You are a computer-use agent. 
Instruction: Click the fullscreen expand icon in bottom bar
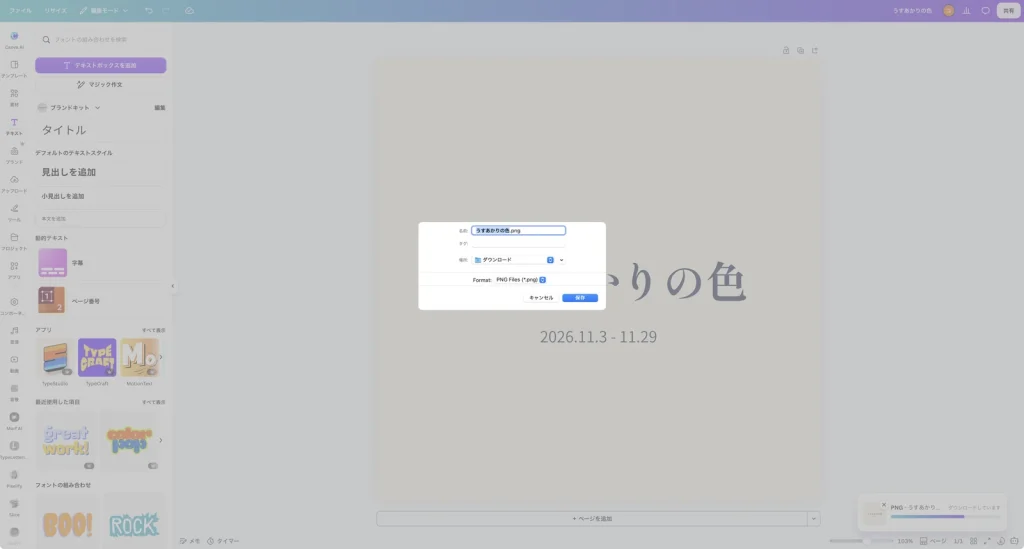tap(987, 541)
